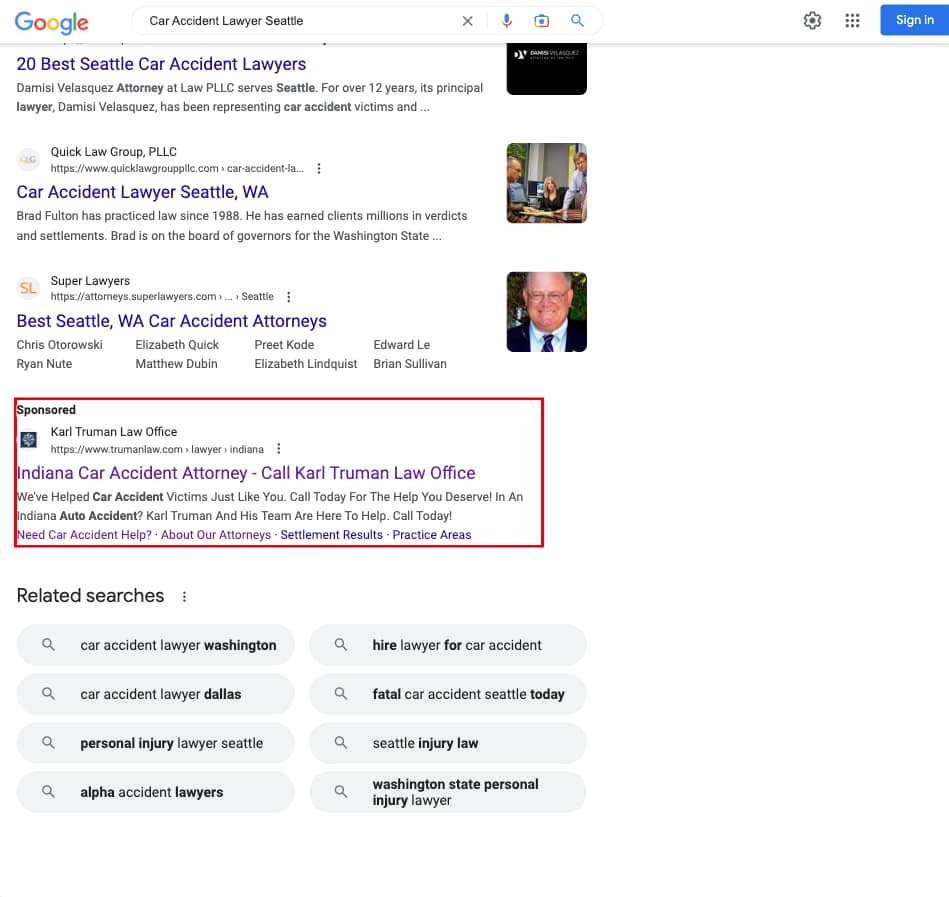Click attorneys.superlawyers.com URL breadcrumb
The width and height of the screenshot is (949, 897).
coord(162,297)
